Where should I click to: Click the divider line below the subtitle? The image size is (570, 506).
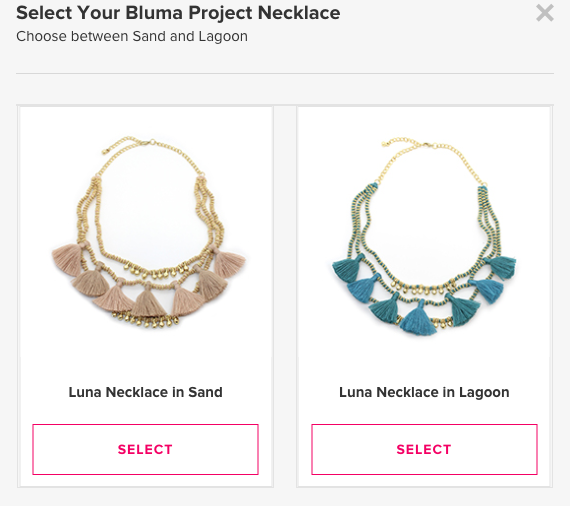[x=285, y=73]
